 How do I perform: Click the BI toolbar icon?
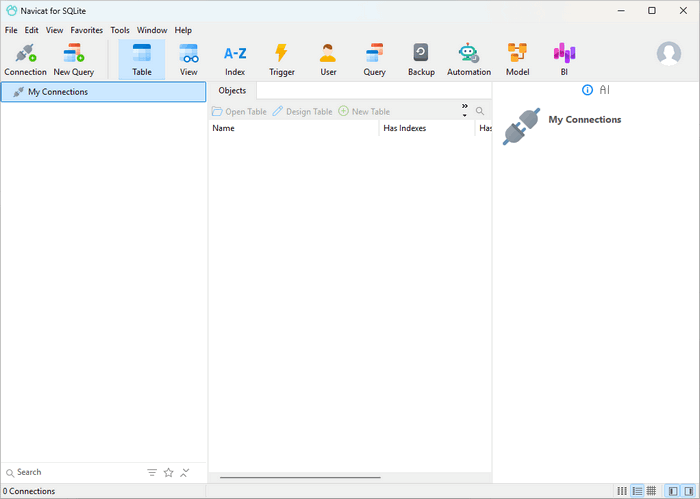[564, 59]
